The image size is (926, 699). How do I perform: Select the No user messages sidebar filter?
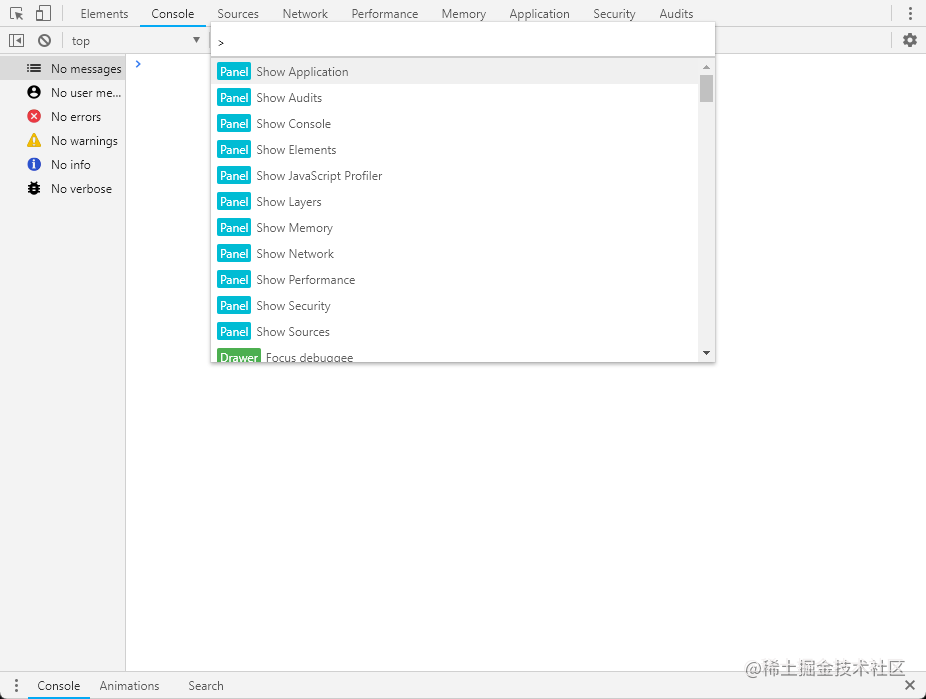63,93
